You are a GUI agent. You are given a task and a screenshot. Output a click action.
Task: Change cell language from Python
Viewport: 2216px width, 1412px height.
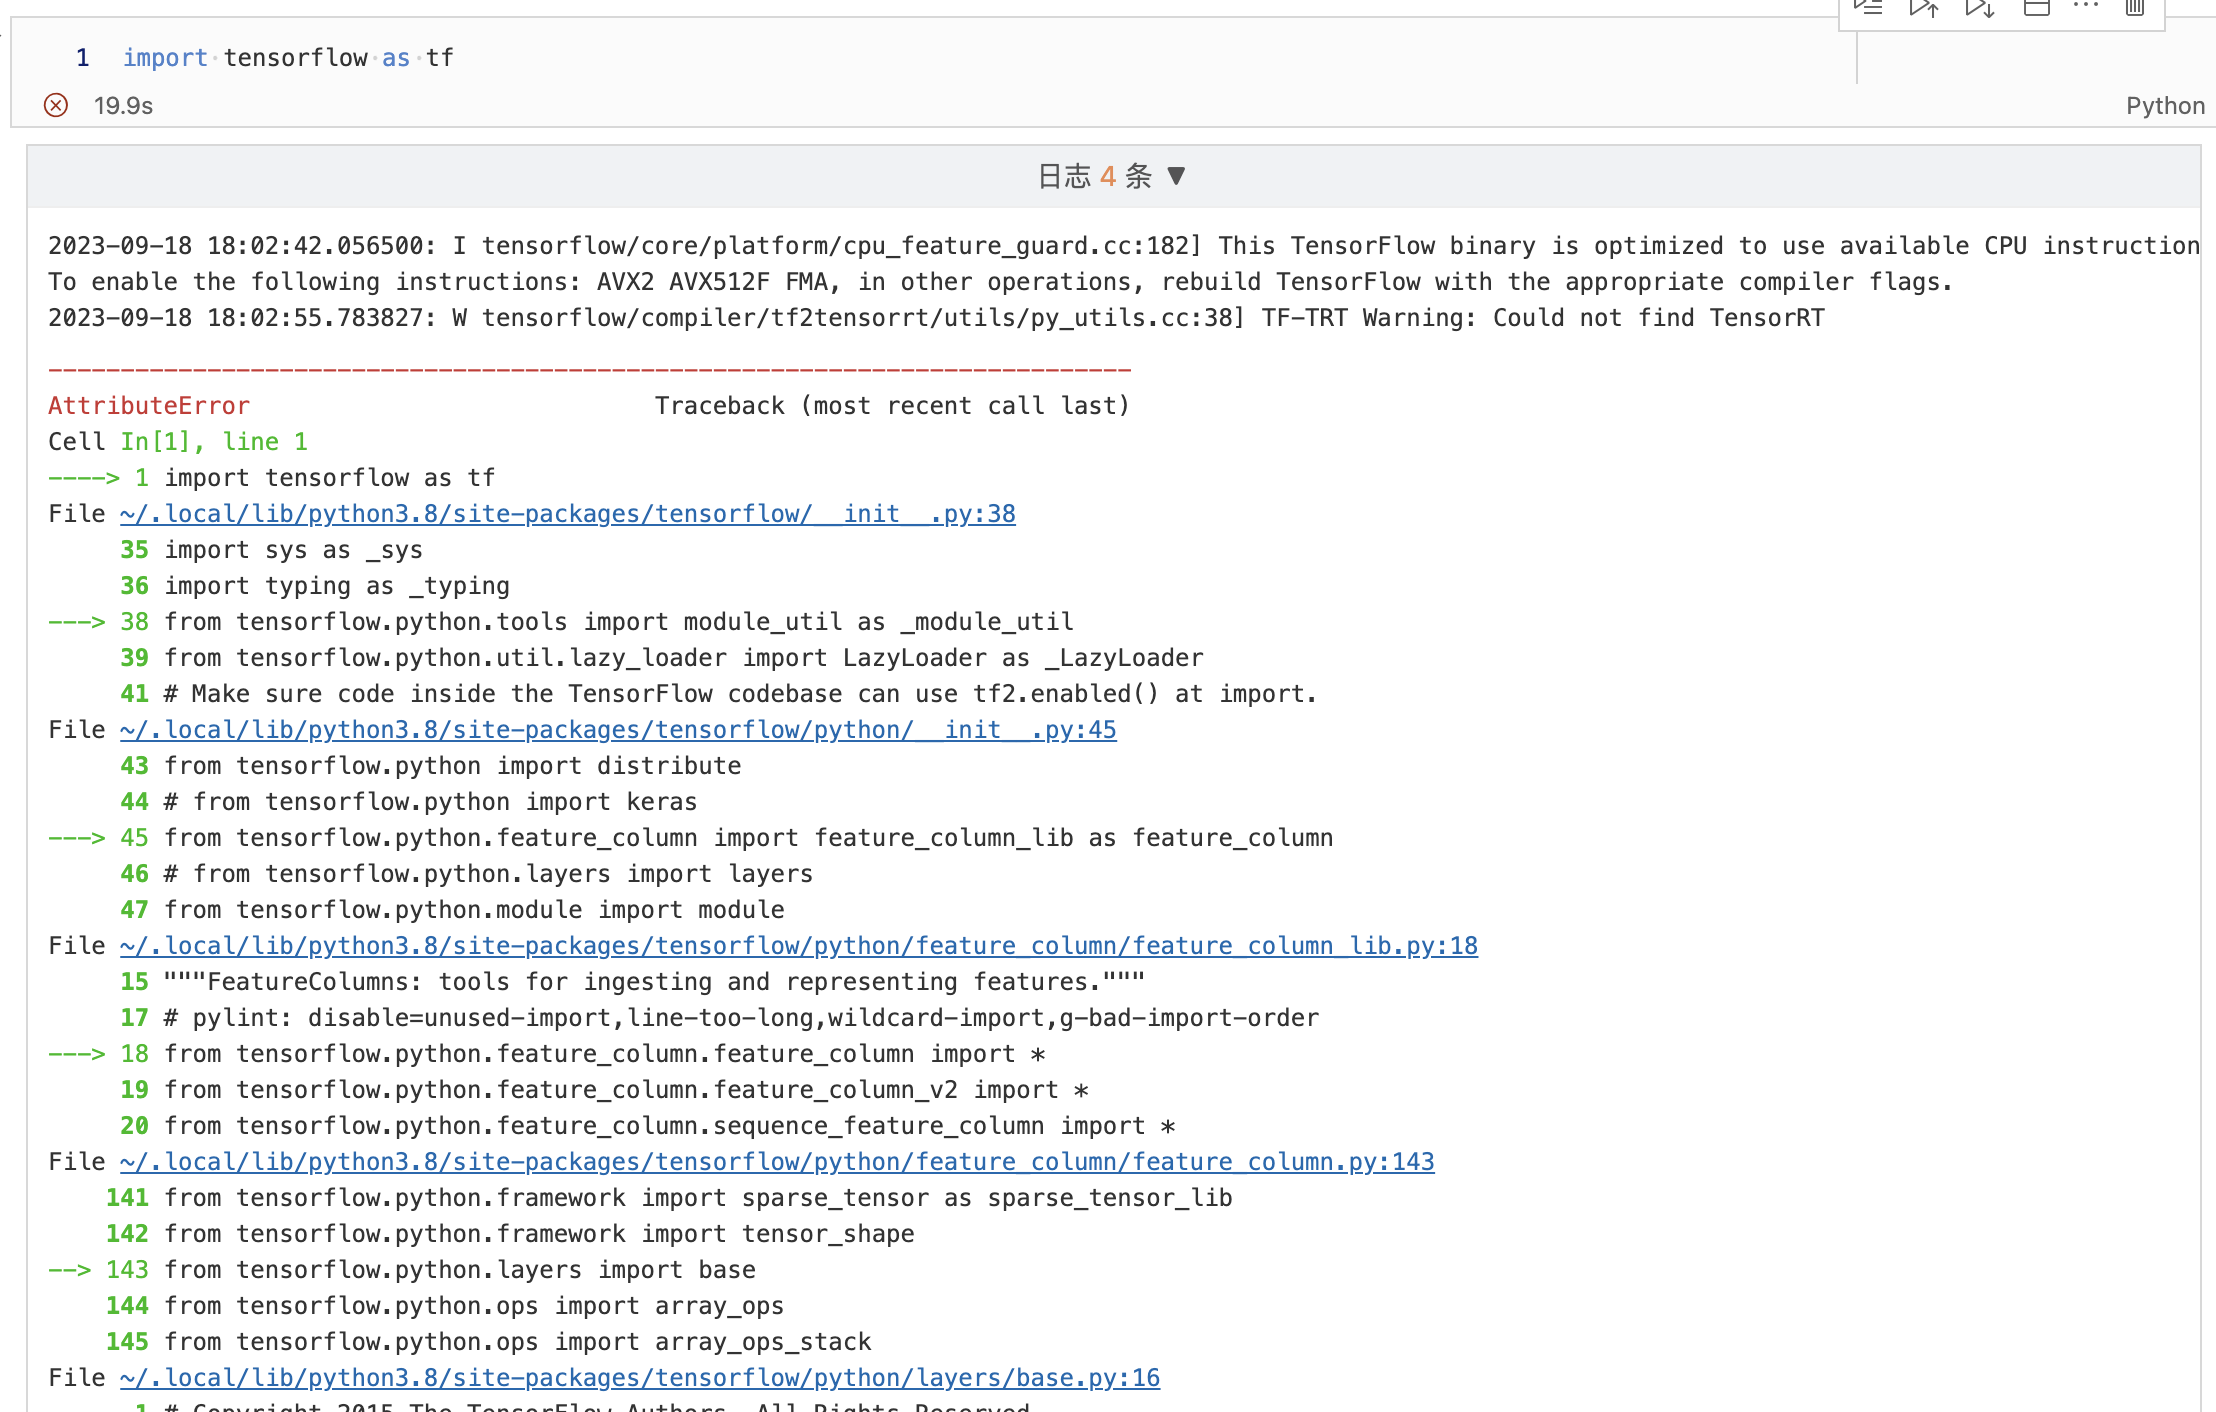2164,106
